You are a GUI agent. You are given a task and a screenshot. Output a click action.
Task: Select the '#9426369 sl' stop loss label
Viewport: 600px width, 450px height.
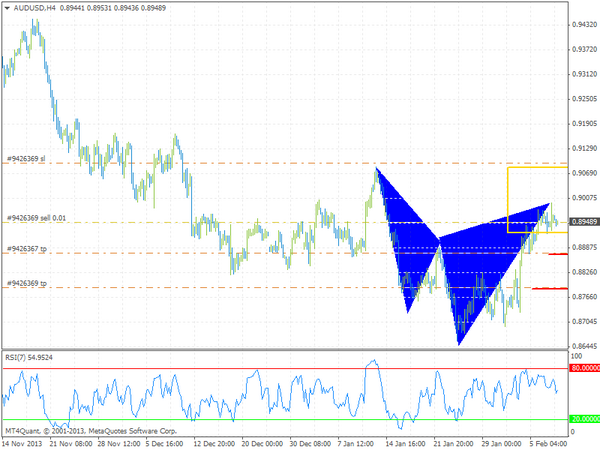pos(26,158)
